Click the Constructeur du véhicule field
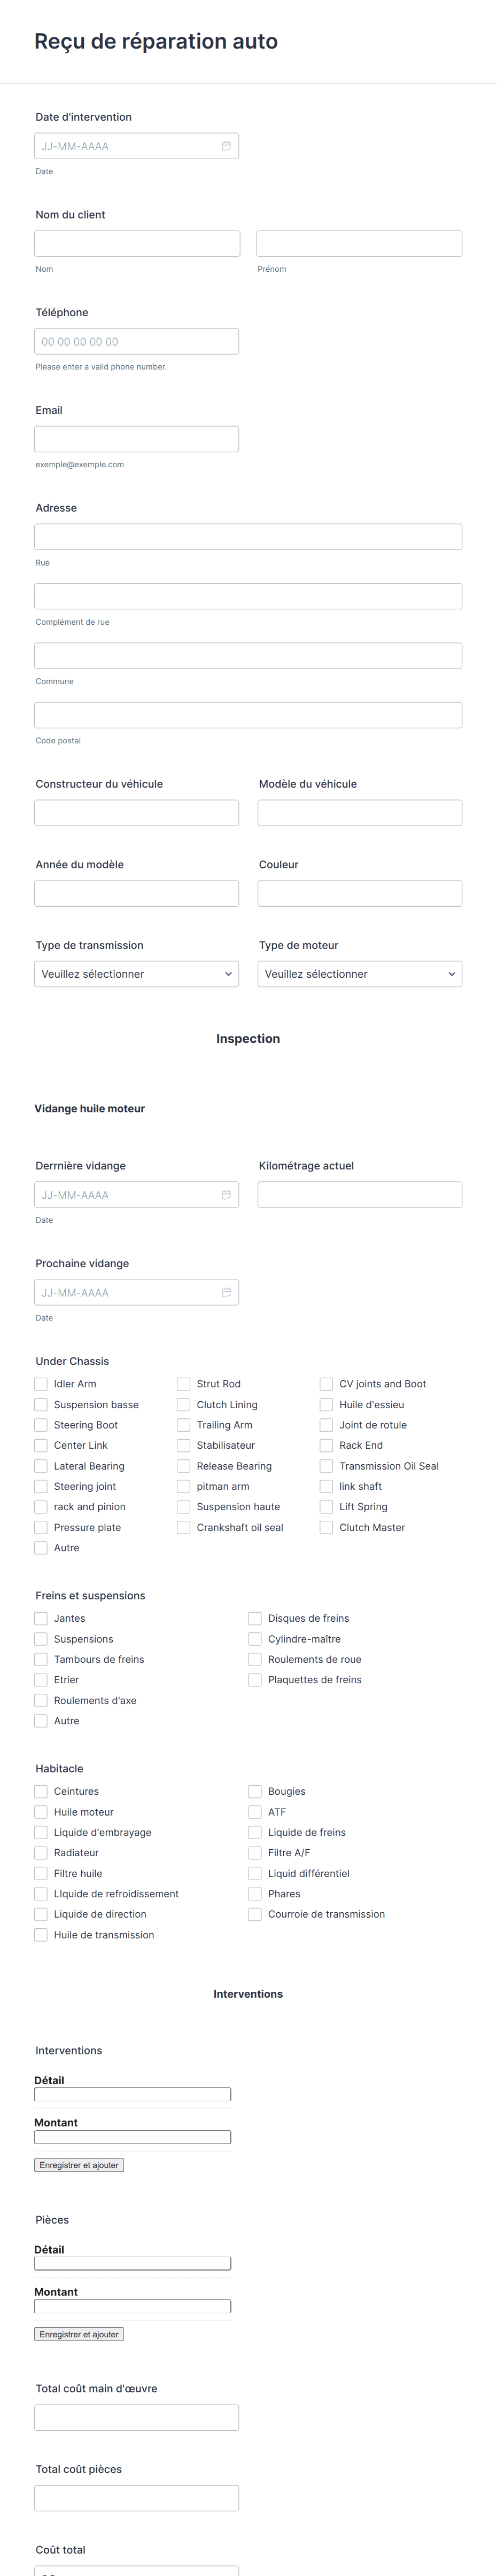This screenshot has width=497, height=2576. [137, 813]
